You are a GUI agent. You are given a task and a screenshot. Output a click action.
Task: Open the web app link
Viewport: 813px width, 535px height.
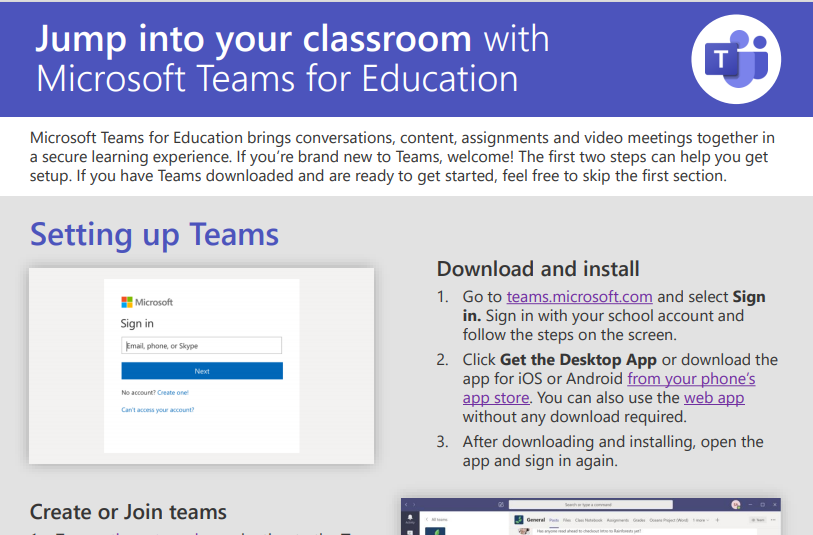pyautogui.click(x=714, y=398)
